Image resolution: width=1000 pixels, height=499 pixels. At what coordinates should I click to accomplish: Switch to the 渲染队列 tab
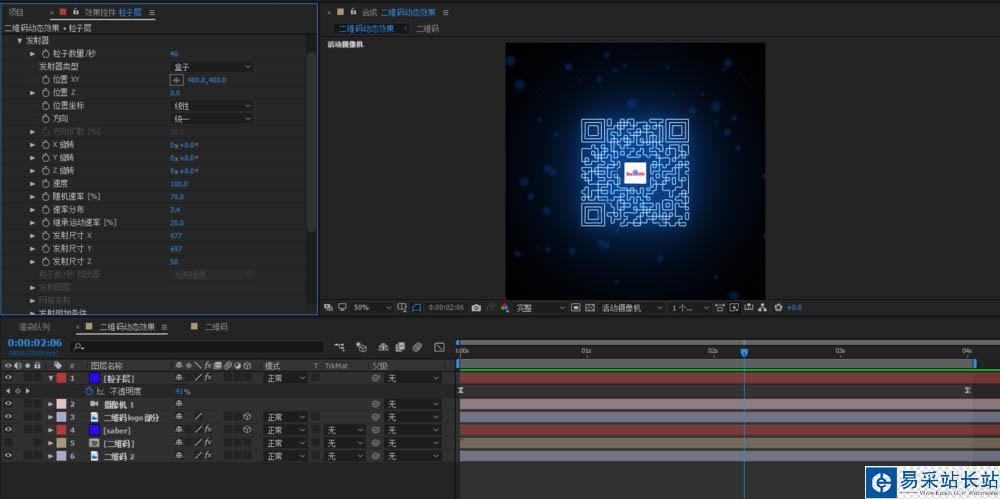[34, 327]
